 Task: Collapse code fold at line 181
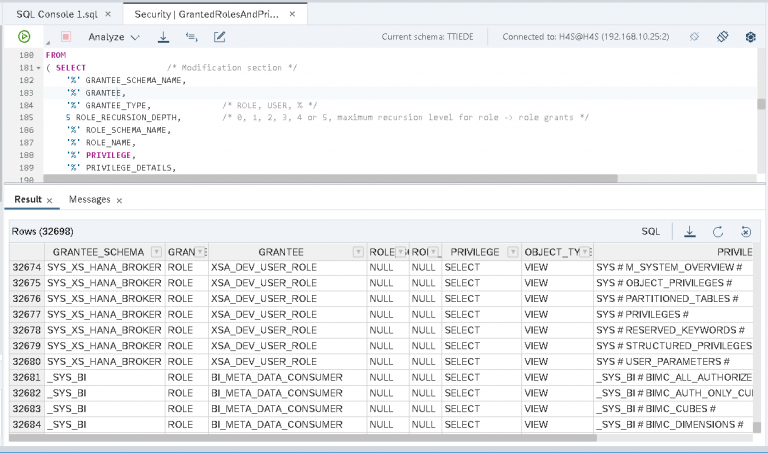38,67
